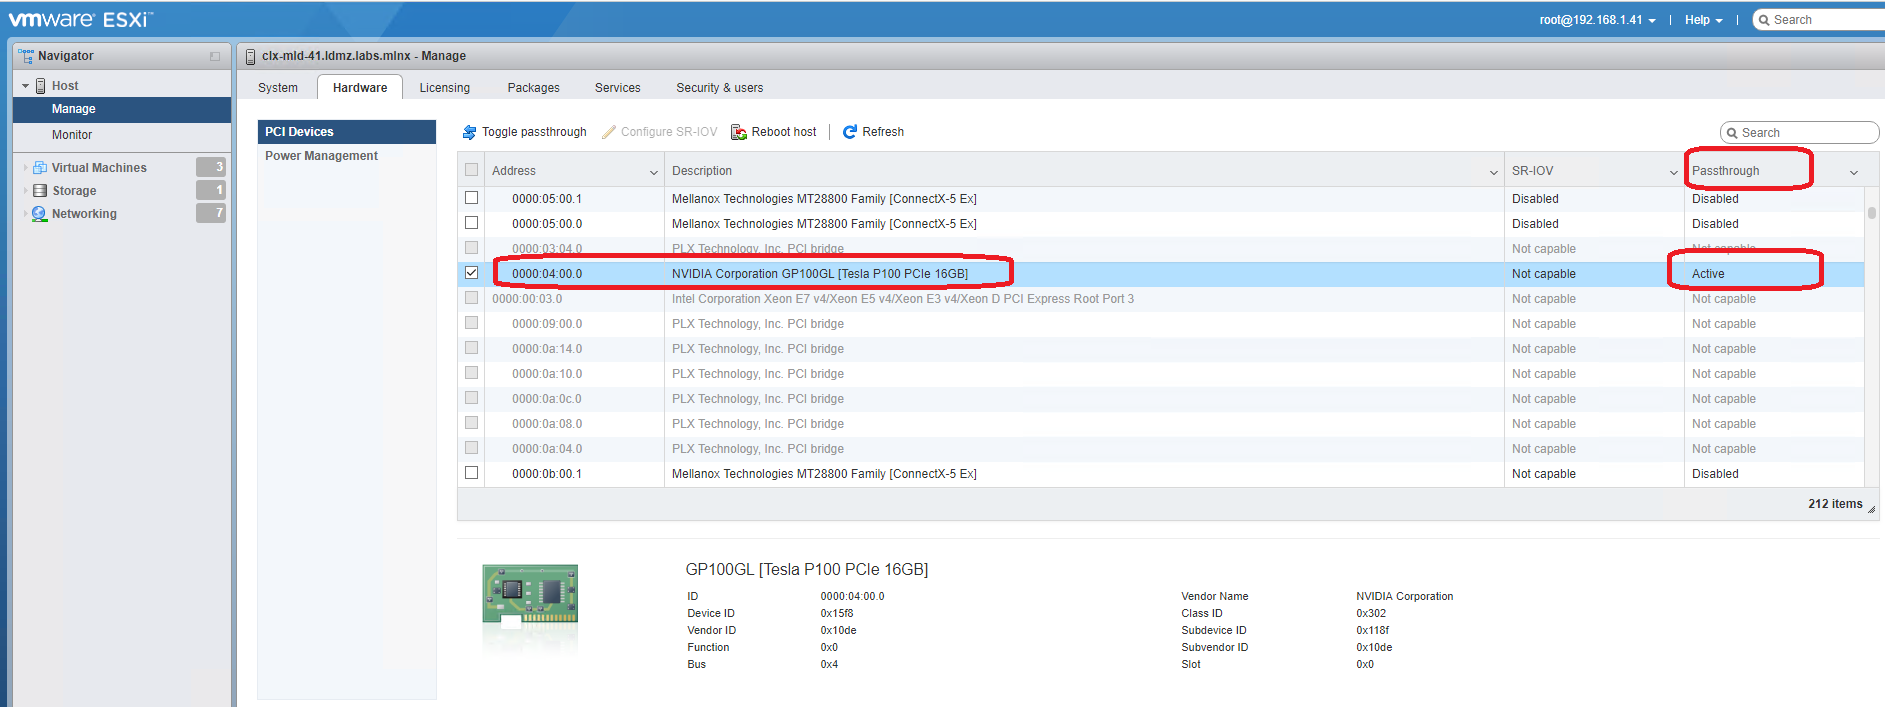Click the Reboot host icon
Screen dimensions: 1885x707
pos(739,132)
